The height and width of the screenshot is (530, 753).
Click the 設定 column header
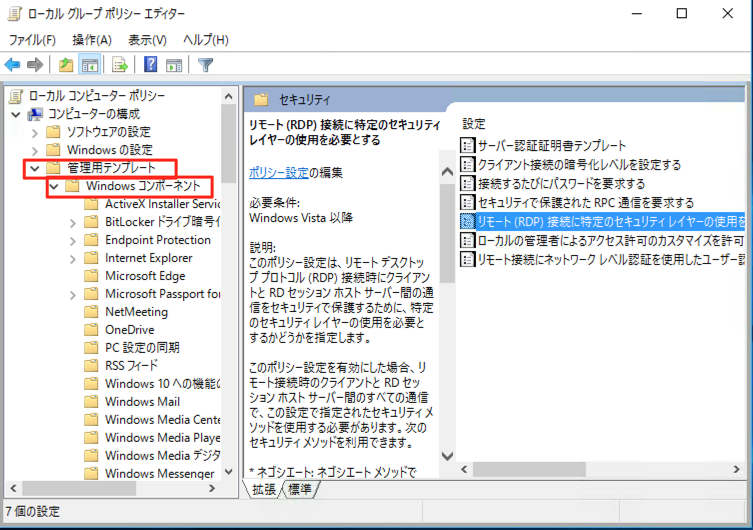point(474,124)
